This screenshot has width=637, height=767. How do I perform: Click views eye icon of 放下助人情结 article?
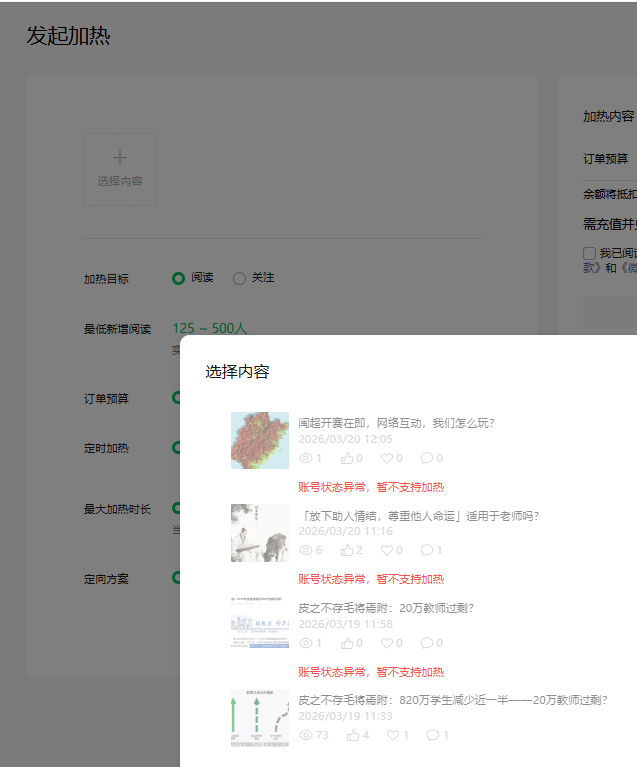click(306, 550)
